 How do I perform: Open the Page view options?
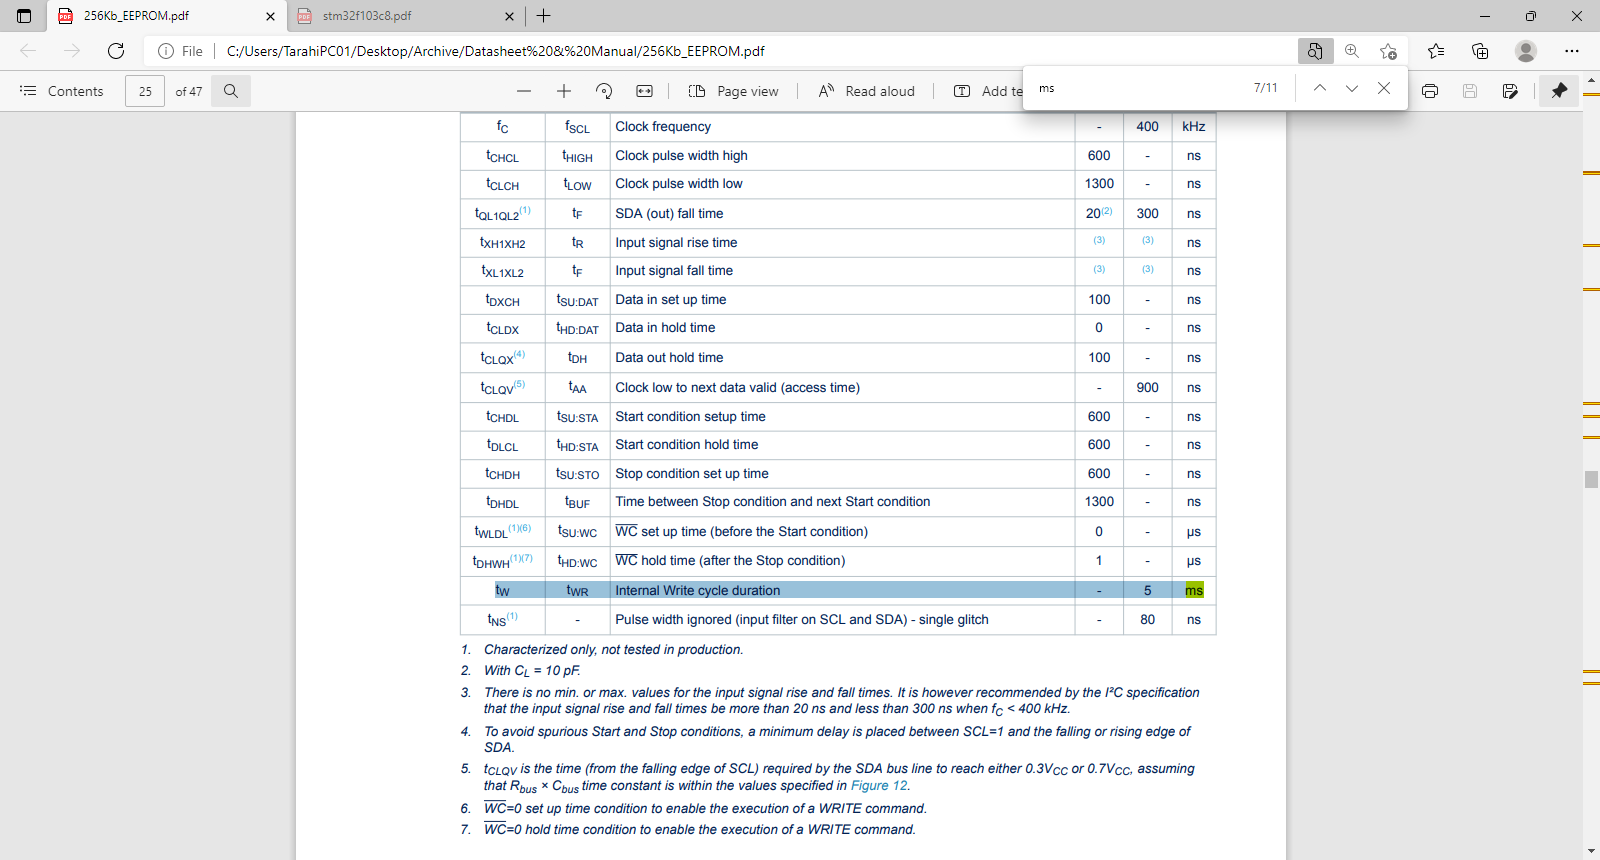[734, 91]
